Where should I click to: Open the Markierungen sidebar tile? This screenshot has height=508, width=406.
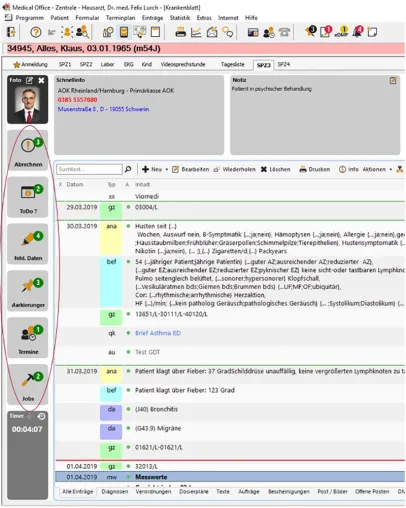pyautogui.click(x=28, y=291)
